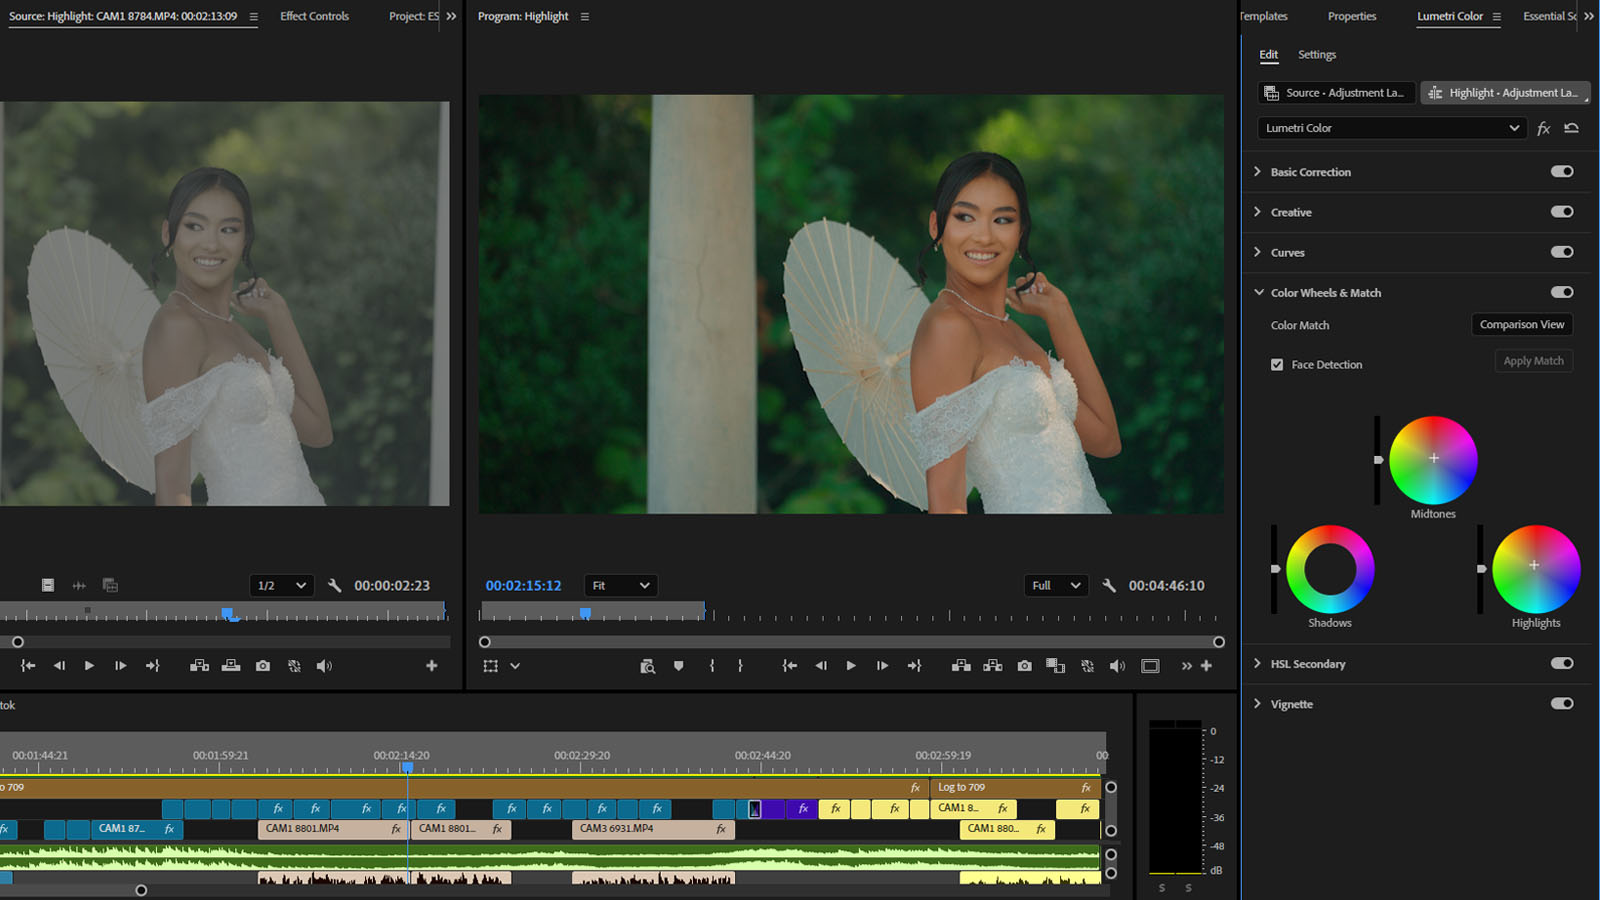Open Program monitor Fit zoom dropdown
This screenshot has width=1600, height=900.
tap(620, 585)
